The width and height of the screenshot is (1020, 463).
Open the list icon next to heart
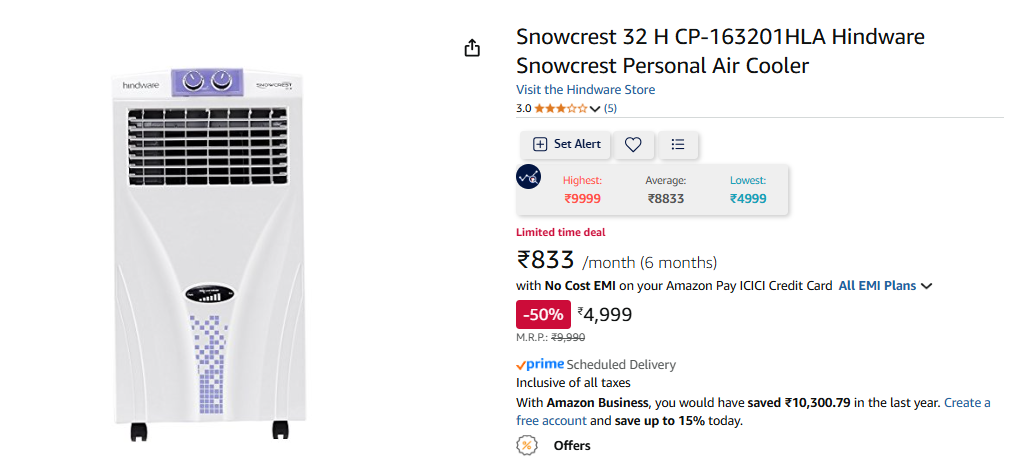coord(678,144)
